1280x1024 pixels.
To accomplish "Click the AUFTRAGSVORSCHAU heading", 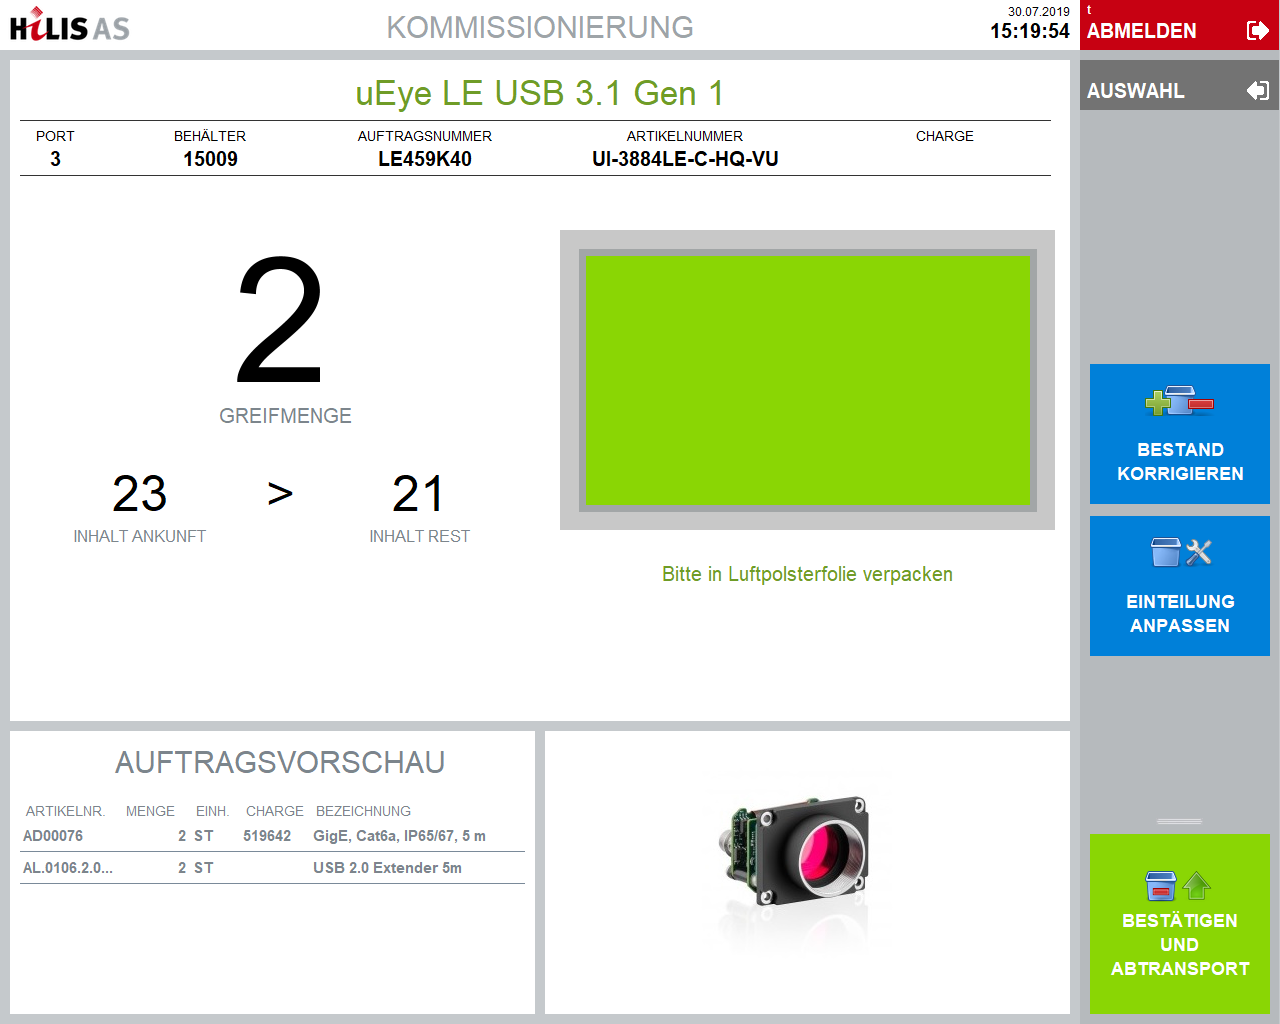I will (x=280, y=762).
